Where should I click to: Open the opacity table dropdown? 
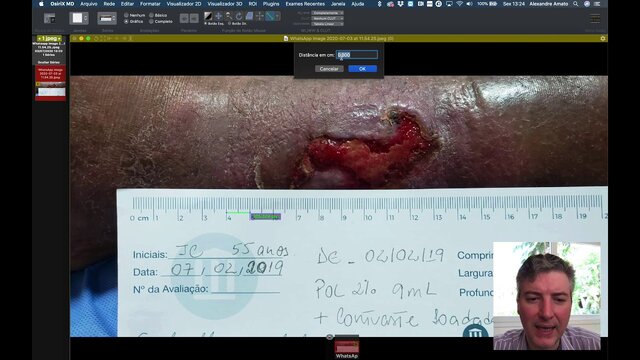point(327,24)
